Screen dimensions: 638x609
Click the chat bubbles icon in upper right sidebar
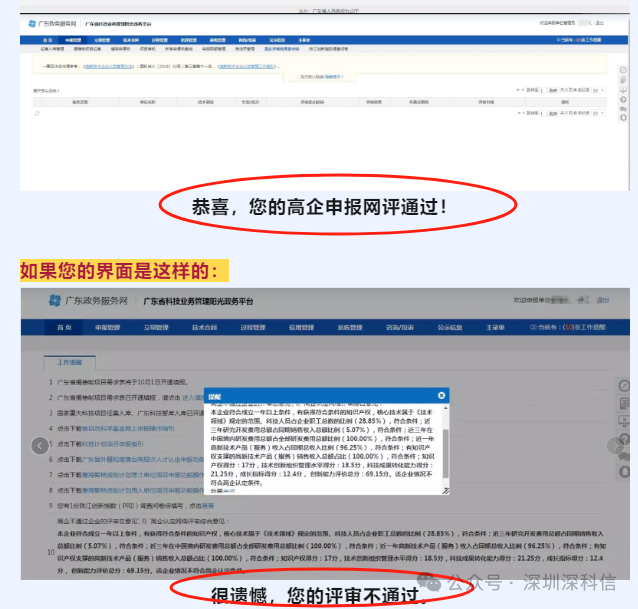[623, 109]
